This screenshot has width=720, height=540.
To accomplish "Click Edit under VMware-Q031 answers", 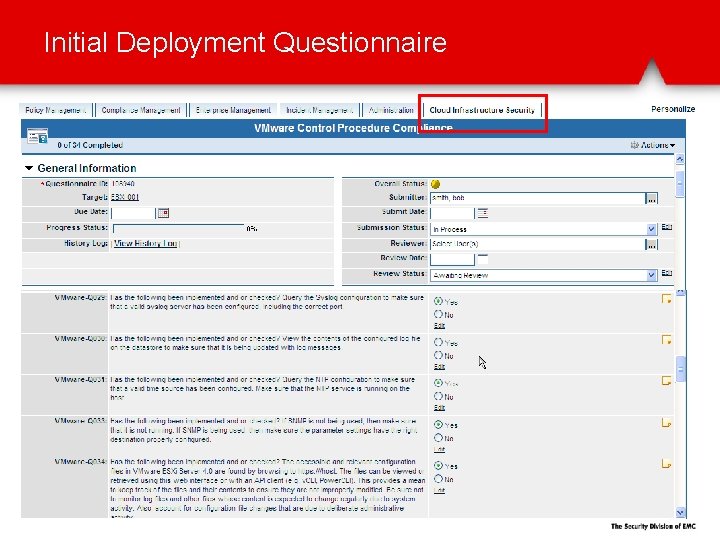I will (439, 407).
